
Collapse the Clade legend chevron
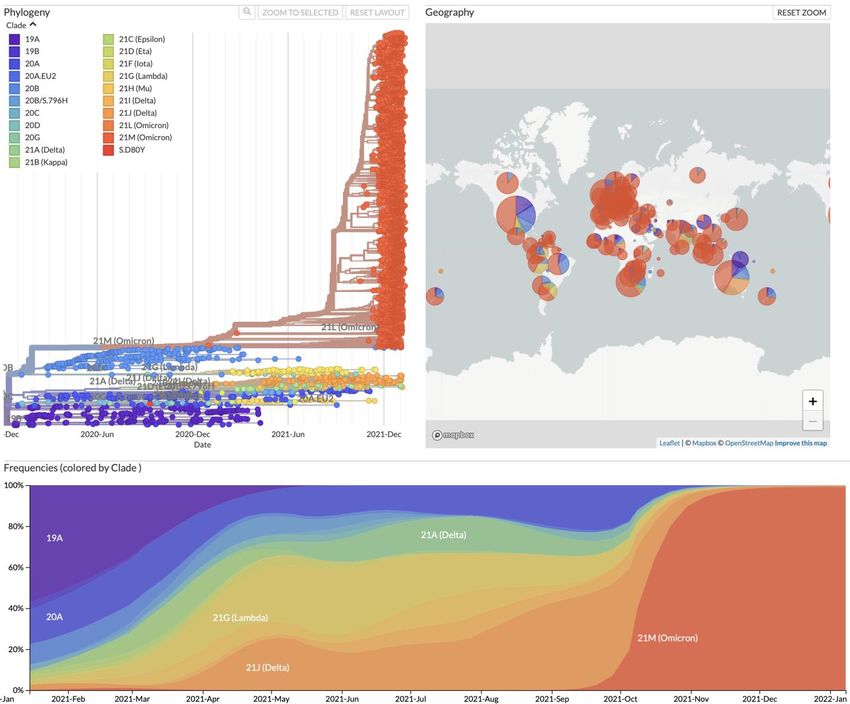[33, 25]
